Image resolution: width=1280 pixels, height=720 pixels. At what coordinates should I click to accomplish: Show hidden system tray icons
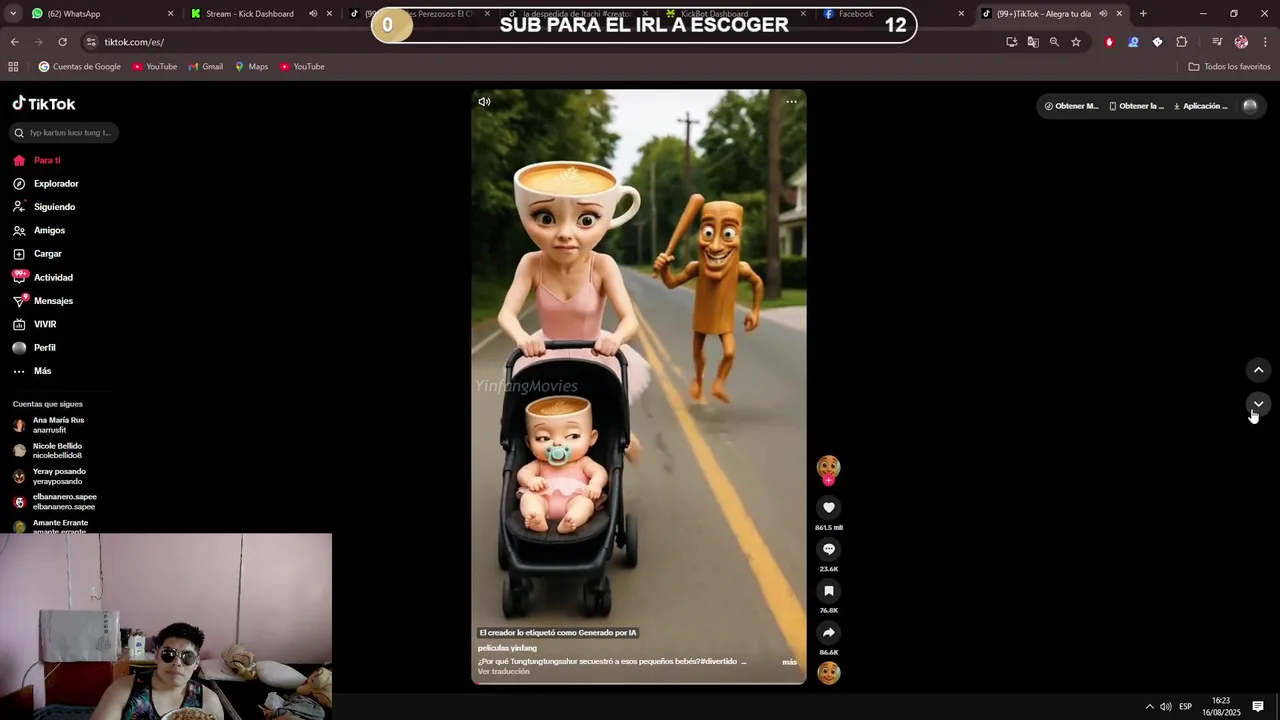coord(1149,707)
